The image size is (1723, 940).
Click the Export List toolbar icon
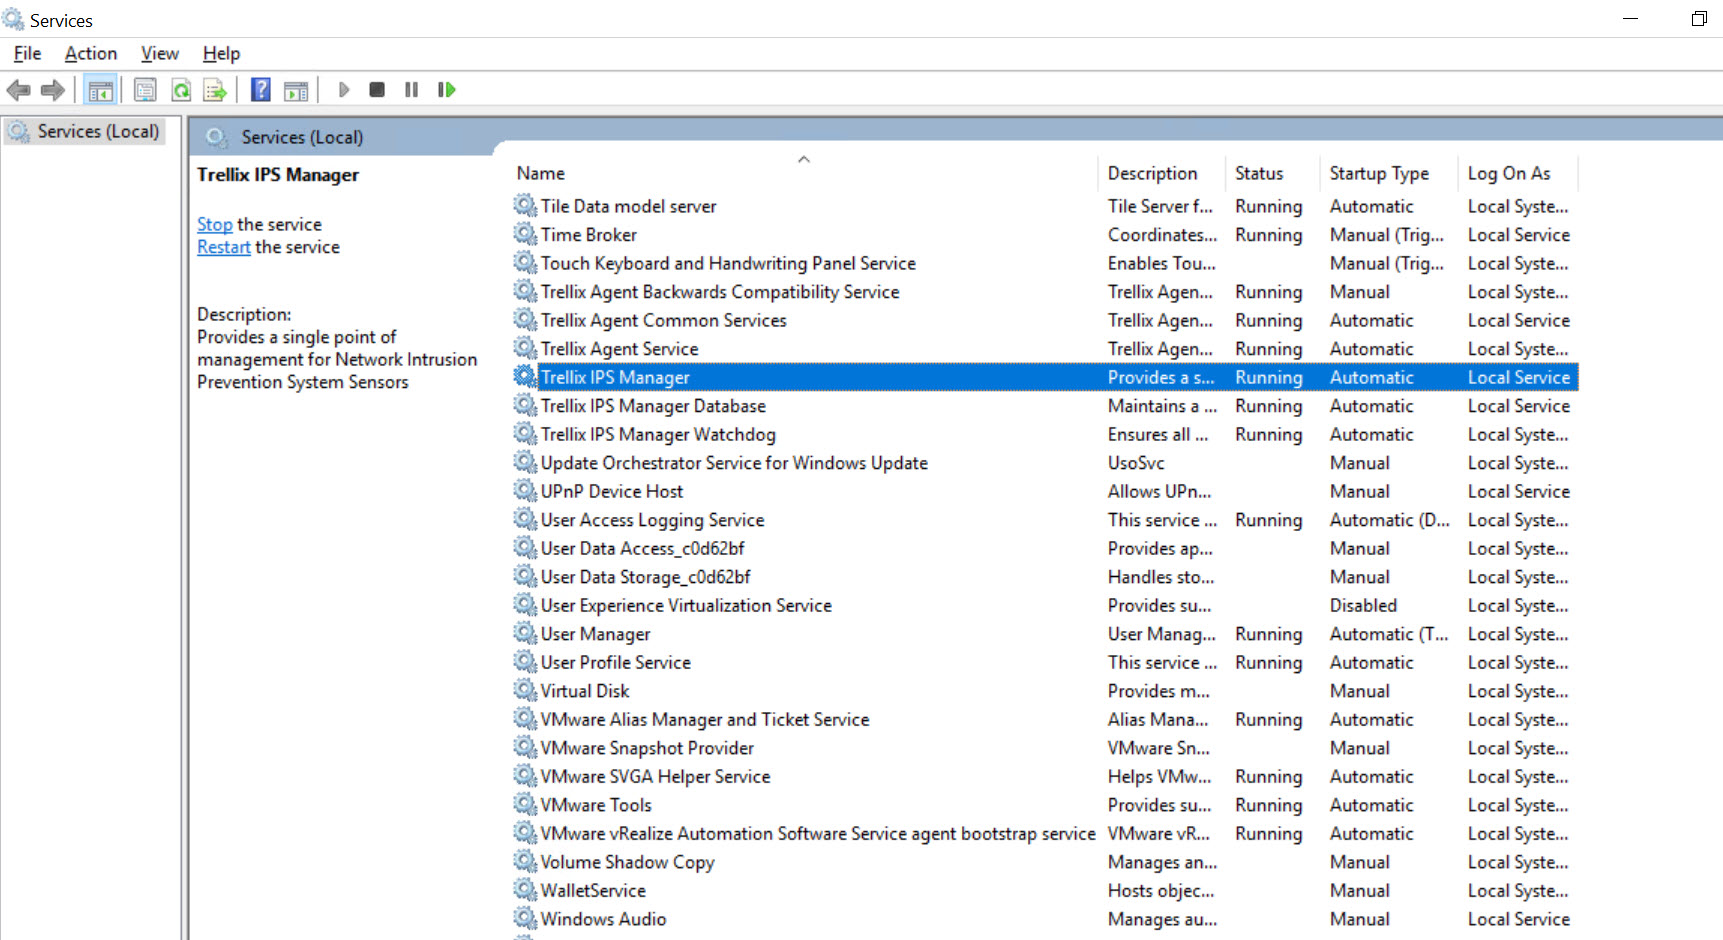[215, 90]
